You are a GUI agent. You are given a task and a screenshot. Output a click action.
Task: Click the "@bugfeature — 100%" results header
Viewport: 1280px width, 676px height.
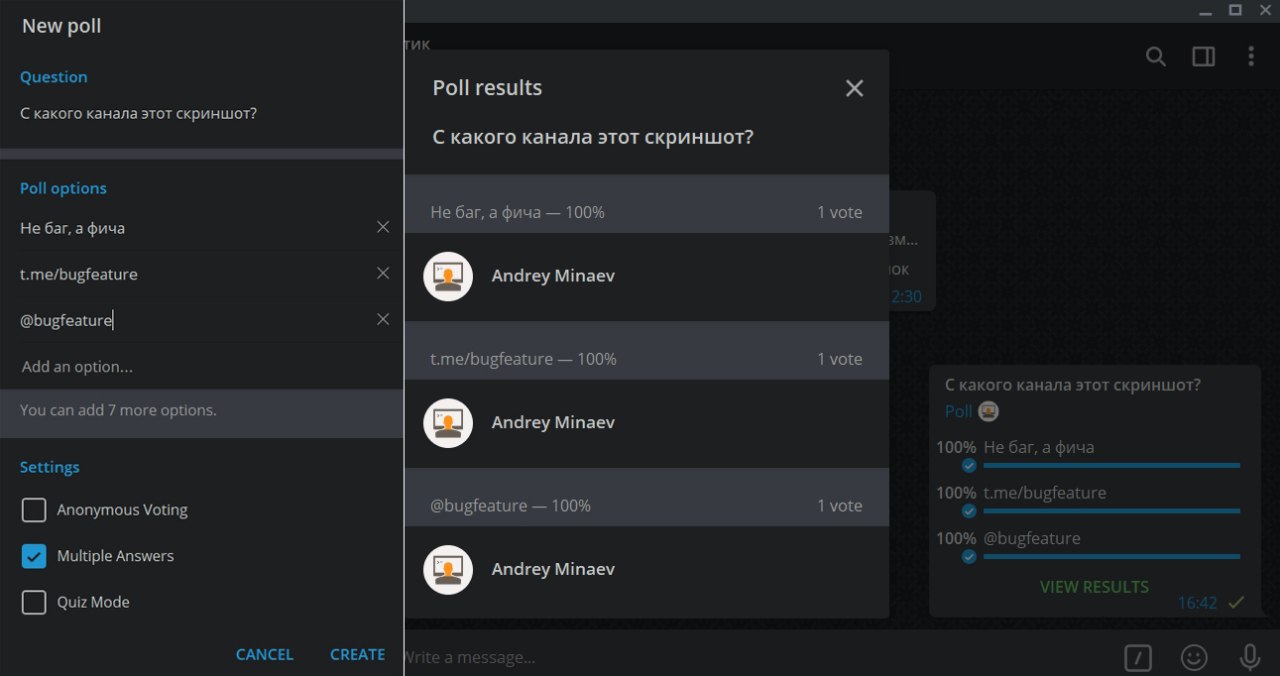tap(647, 498)
